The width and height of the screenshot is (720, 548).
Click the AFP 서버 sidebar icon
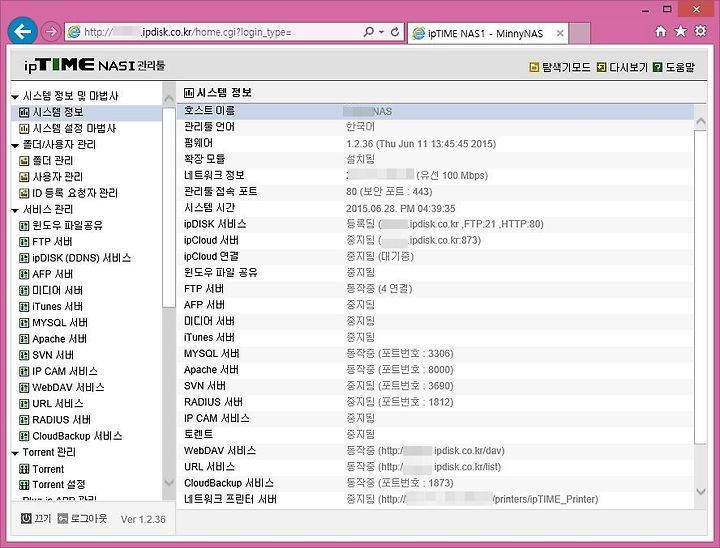(x=24, y=274)
